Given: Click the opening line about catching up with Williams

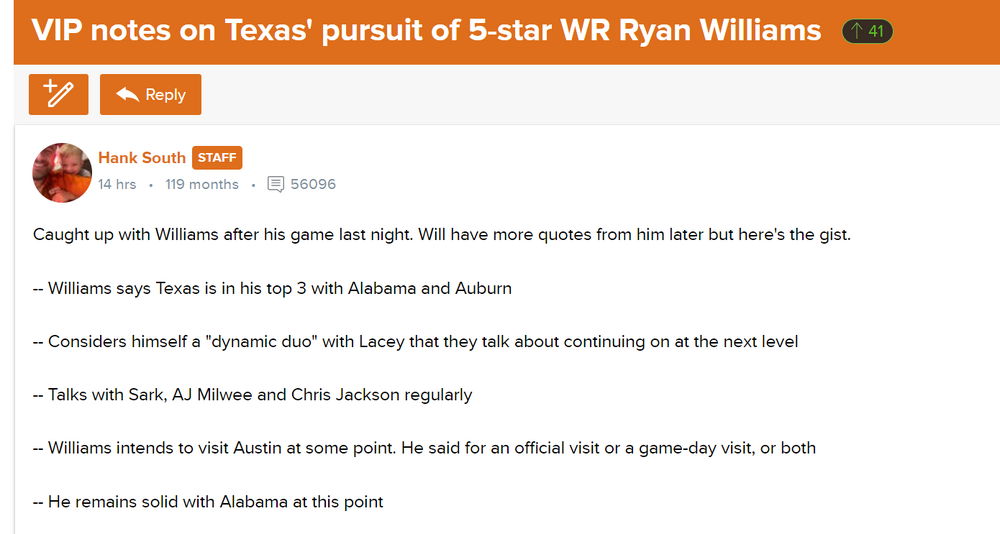Looking at the screenshot, I should pos(441,235).
